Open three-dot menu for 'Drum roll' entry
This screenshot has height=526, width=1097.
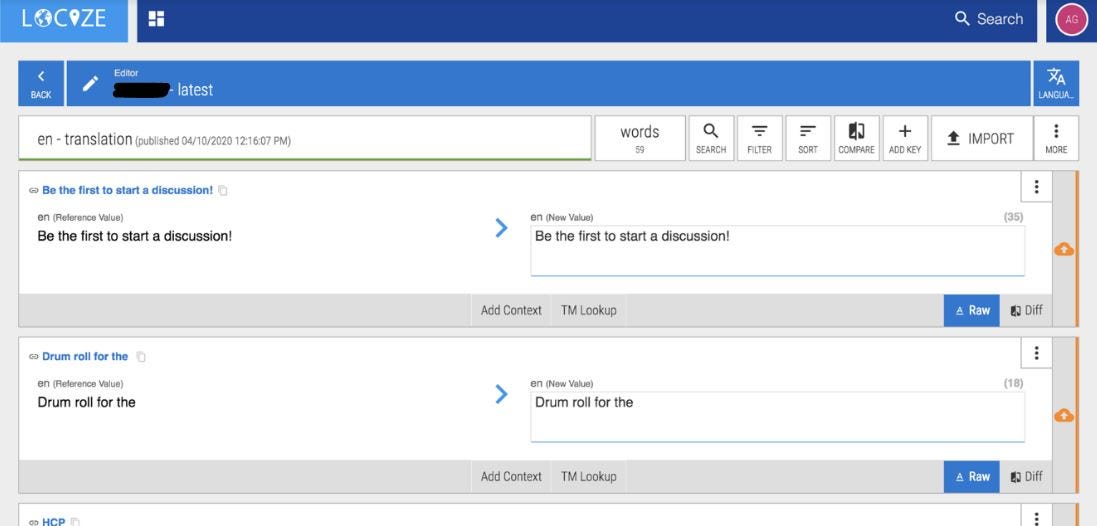[1036, 353]
